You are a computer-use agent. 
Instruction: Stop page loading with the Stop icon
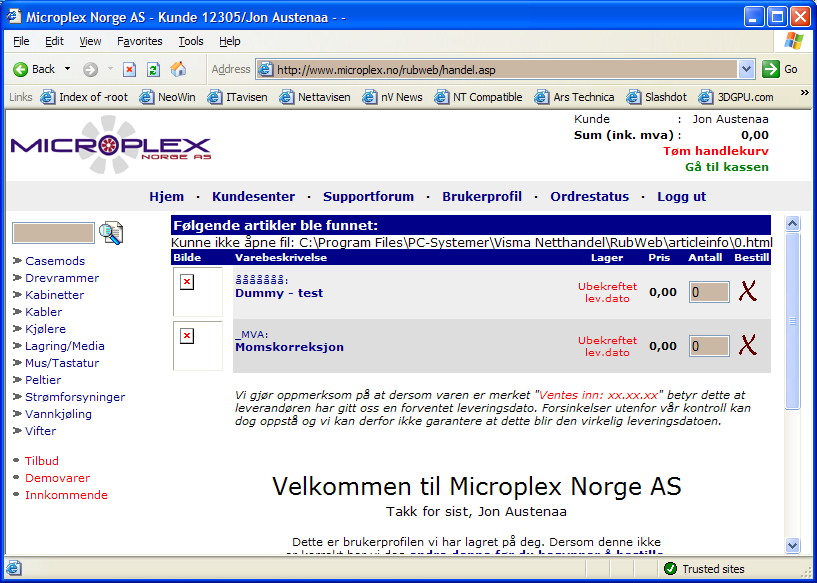coord(129,69)
